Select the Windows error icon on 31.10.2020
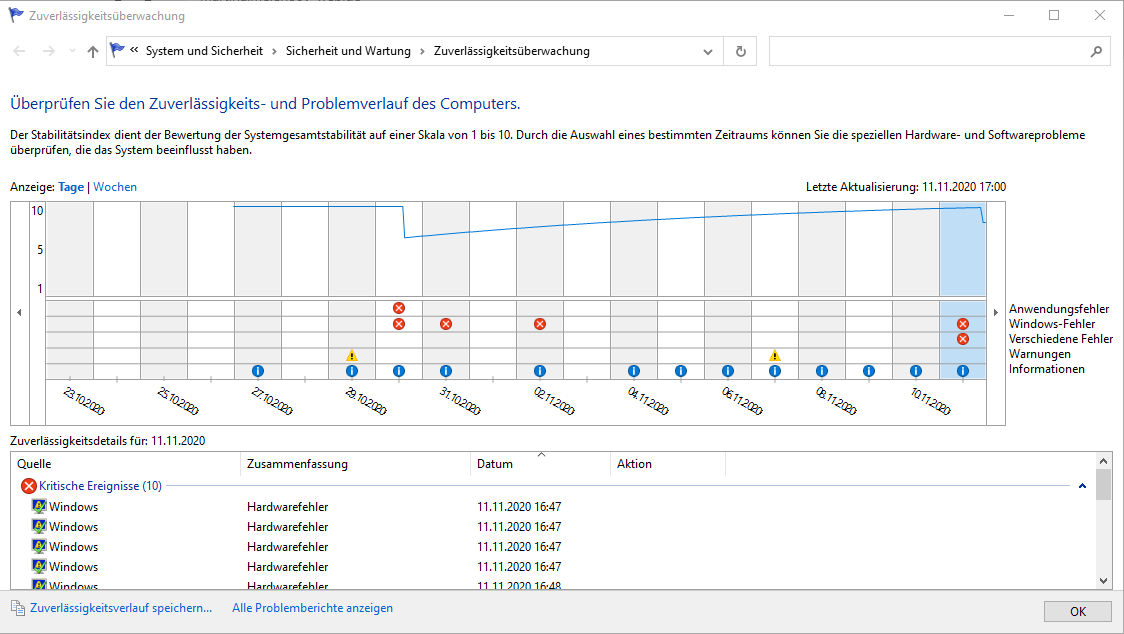Screen dimensions: 1124x634 (x=446, y=323)
